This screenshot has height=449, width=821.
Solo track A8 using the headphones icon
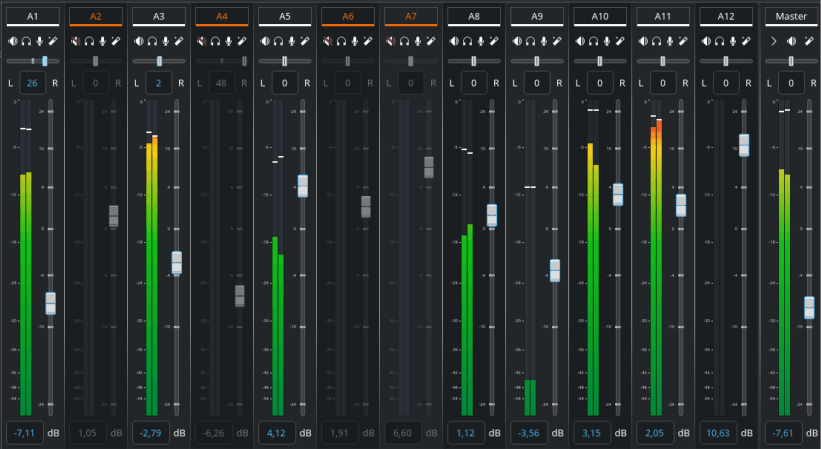pyautogui.click(x=466, y=41)
